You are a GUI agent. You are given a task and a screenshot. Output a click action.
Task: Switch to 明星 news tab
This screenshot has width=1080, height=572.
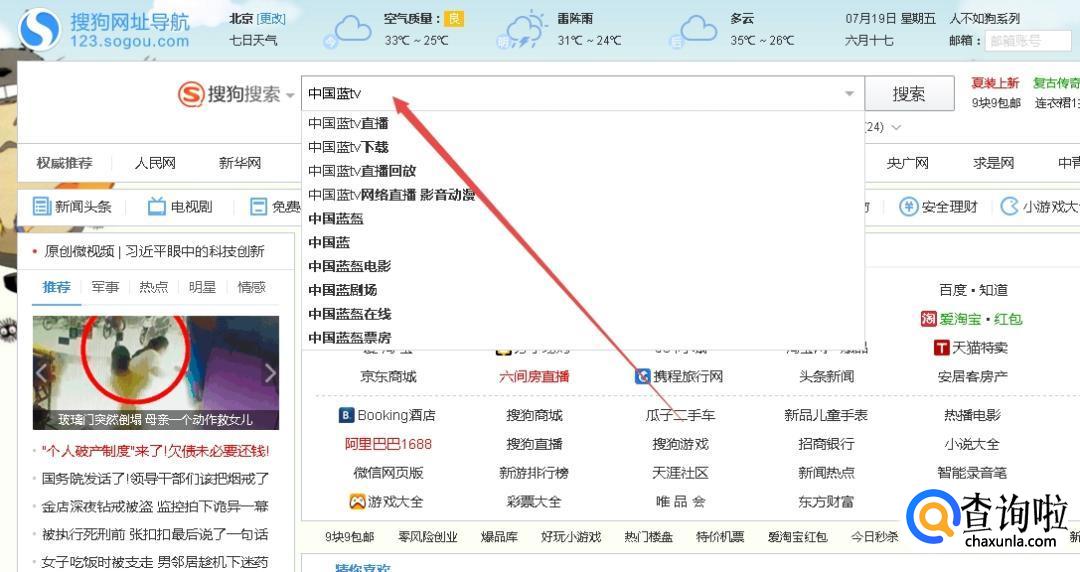pyautogui.click(x=202, y=287)
